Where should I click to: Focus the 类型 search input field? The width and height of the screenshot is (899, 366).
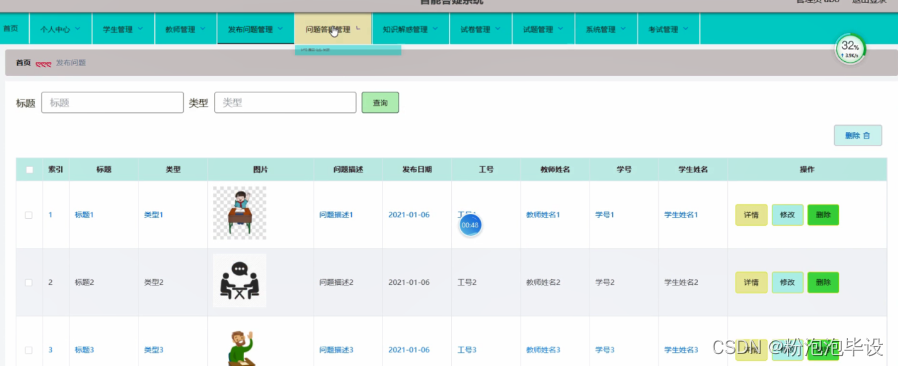pos(286,103)
